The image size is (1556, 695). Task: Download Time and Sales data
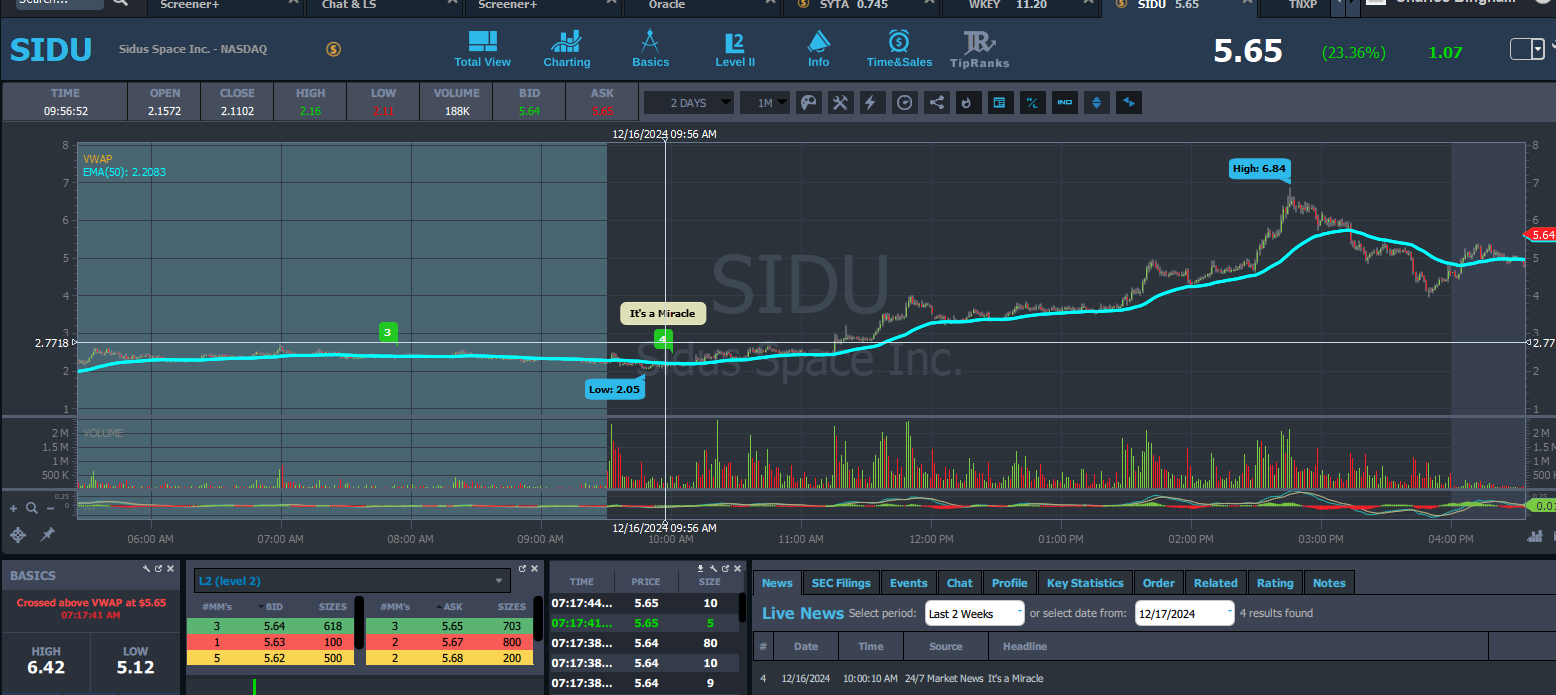[x=701, y=568]
